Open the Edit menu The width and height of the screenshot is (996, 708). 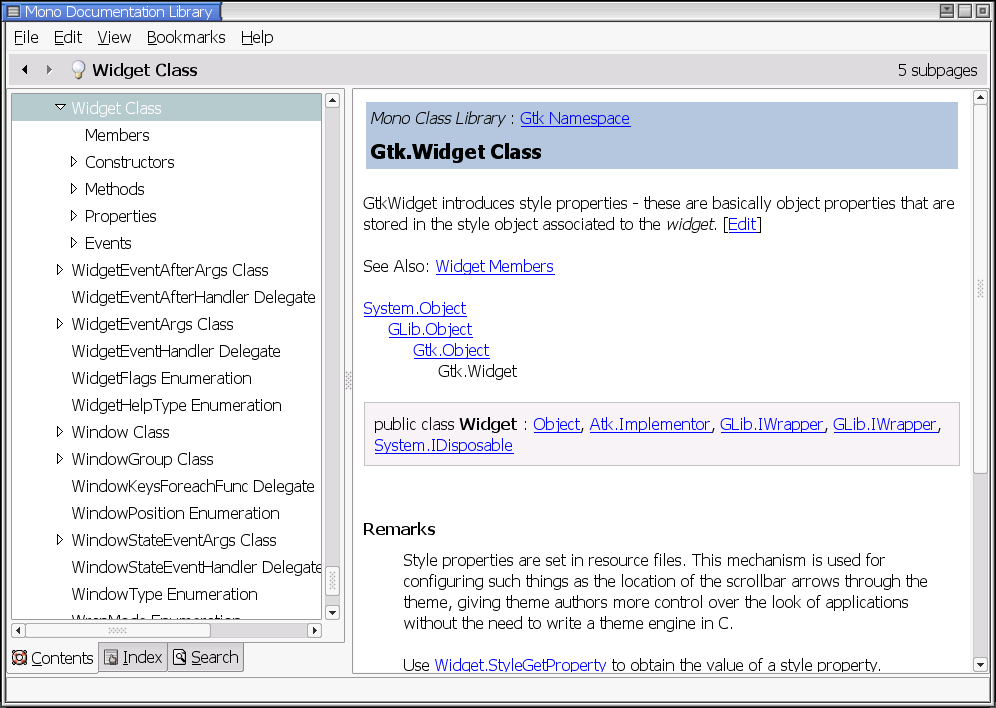click(x=67, y=37)
